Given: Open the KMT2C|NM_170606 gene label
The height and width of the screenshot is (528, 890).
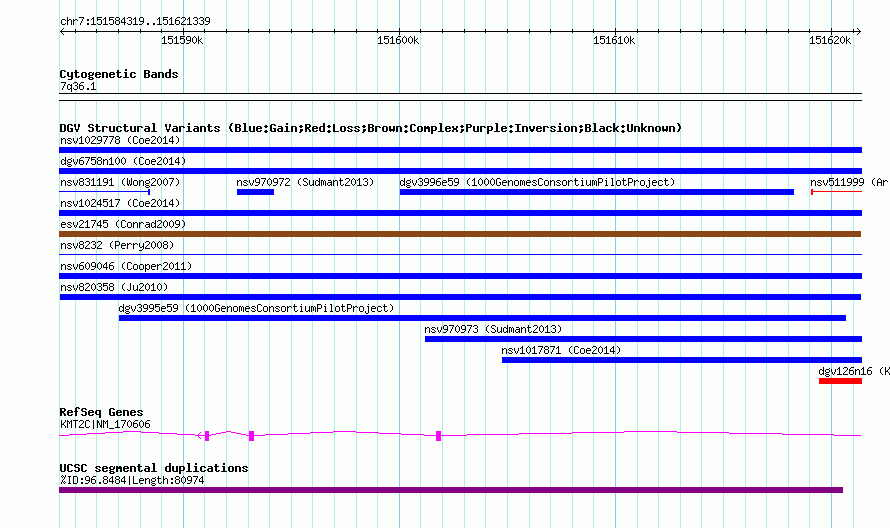Looking at the screenshot, I should point(105,425).
